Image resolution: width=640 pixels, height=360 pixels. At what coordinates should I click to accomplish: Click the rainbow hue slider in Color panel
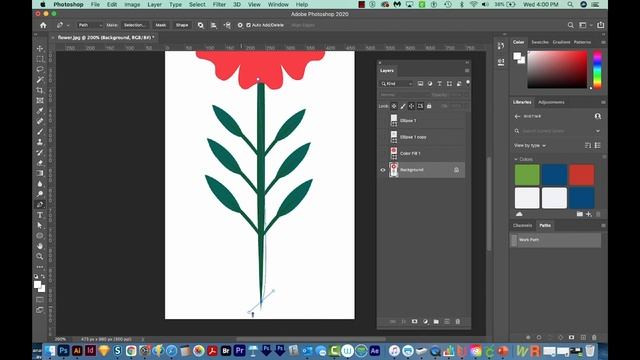(x=597, y=69)
